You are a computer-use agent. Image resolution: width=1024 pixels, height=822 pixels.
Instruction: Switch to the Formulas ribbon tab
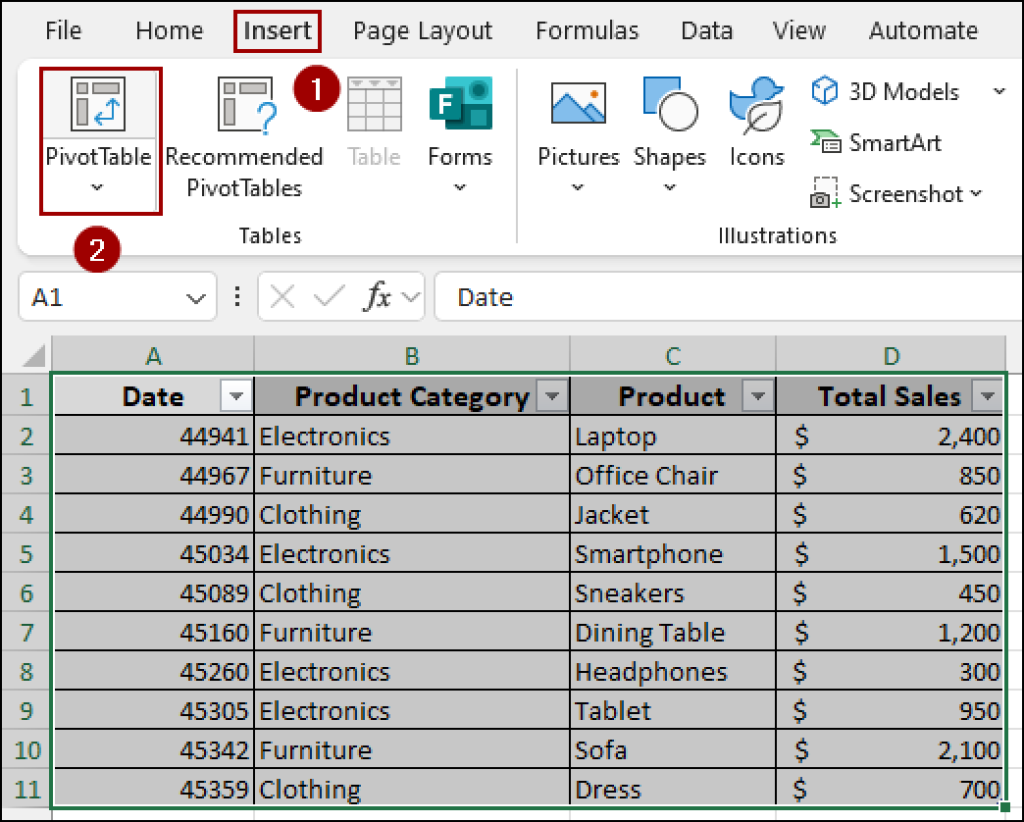pos(587,30)
